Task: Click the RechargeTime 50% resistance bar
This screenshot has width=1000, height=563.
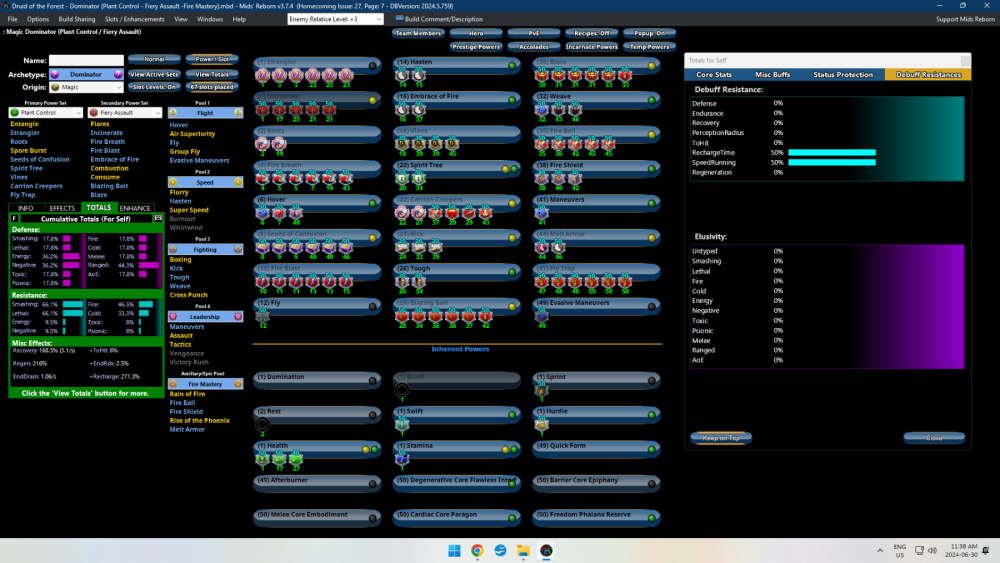Action: (832, 153)
